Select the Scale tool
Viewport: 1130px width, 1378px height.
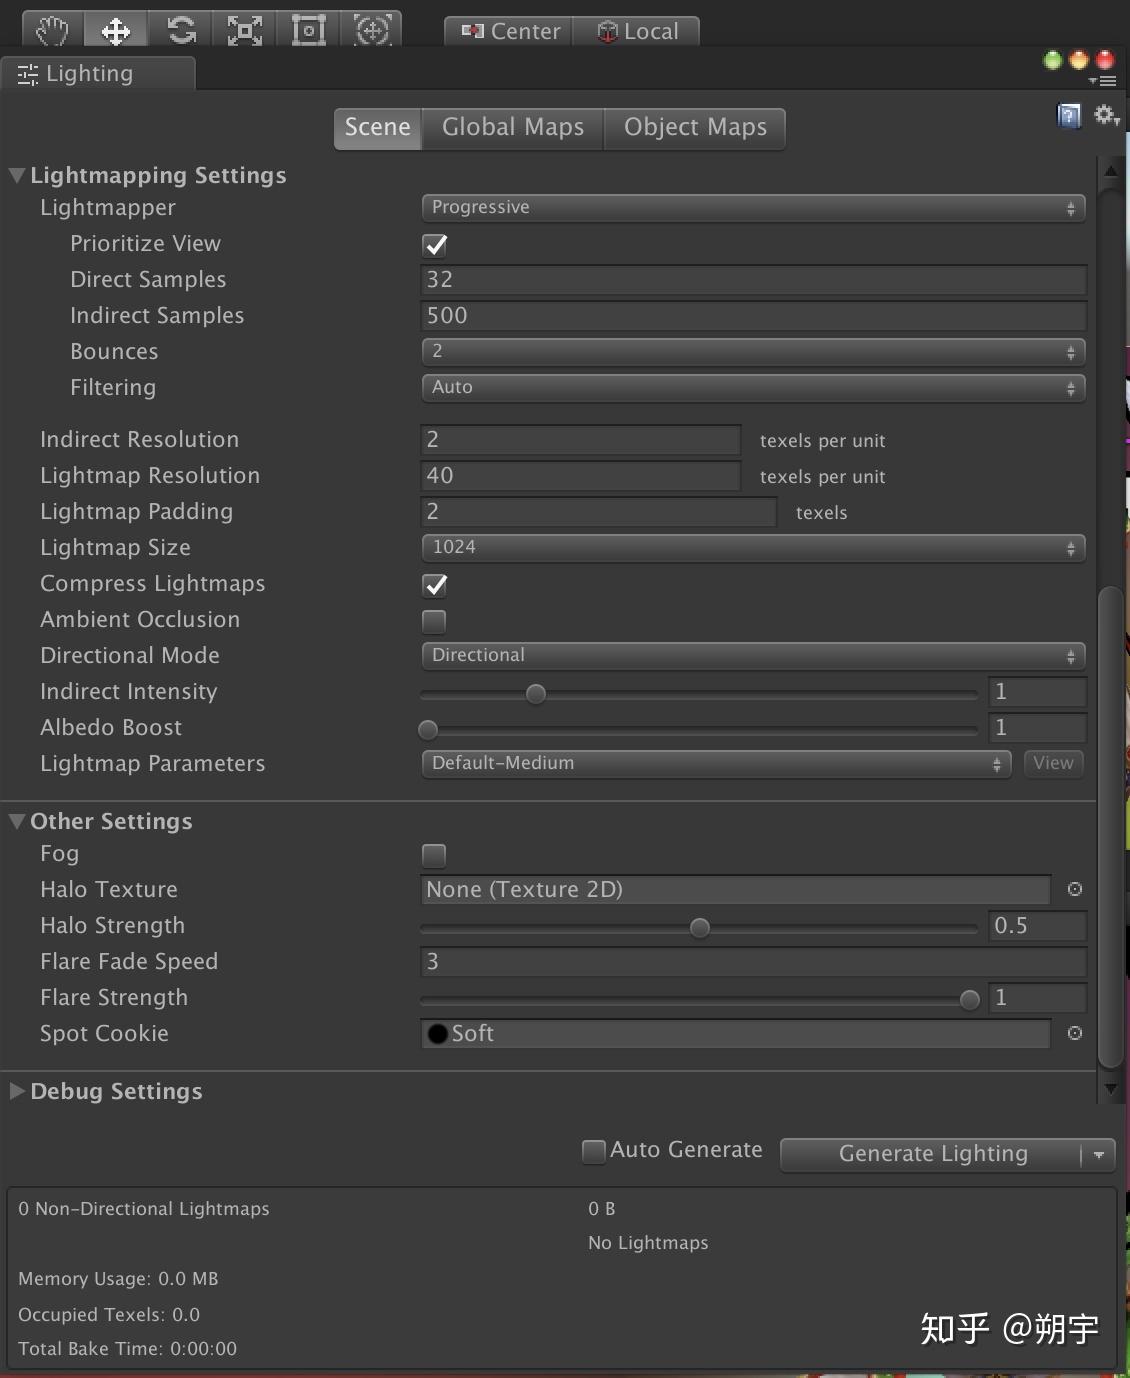(244, 30)
